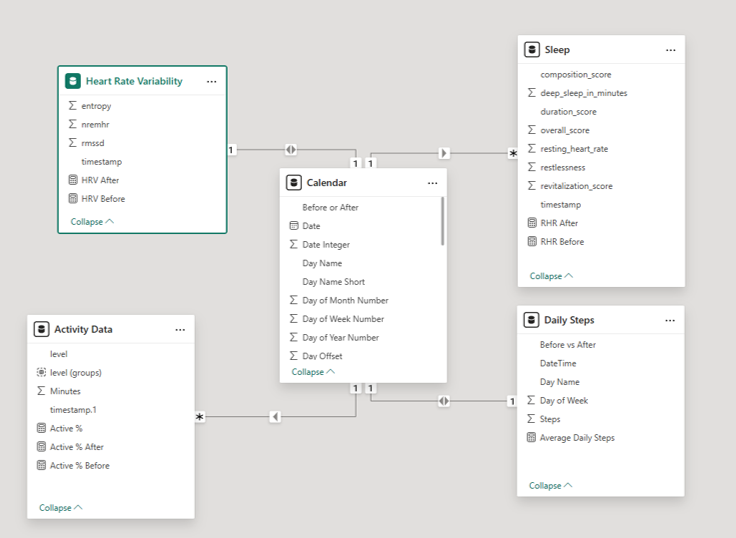Screen dimensions: 736x538
Task: Click the sigma icon next to overall_score
Action: coord(531,130)
